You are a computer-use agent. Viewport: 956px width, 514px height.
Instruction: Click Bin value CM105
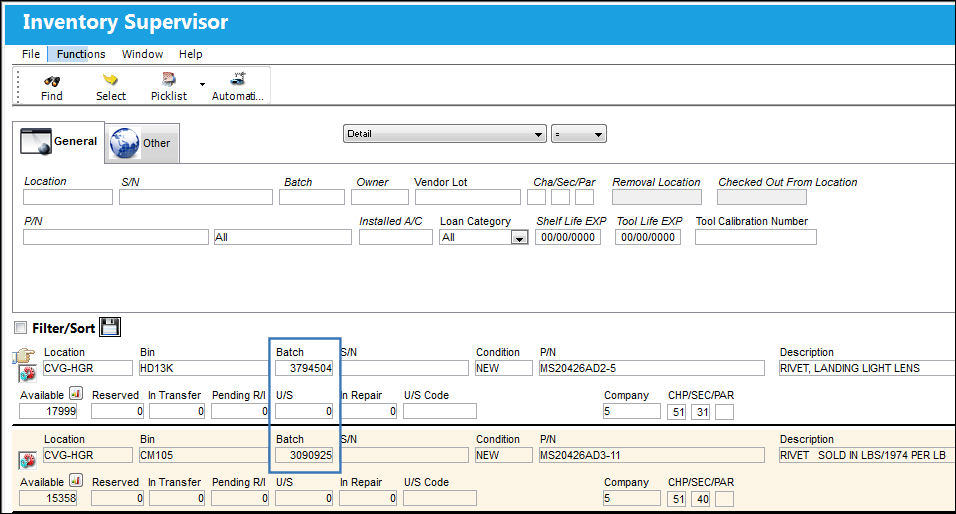[203, 455]
